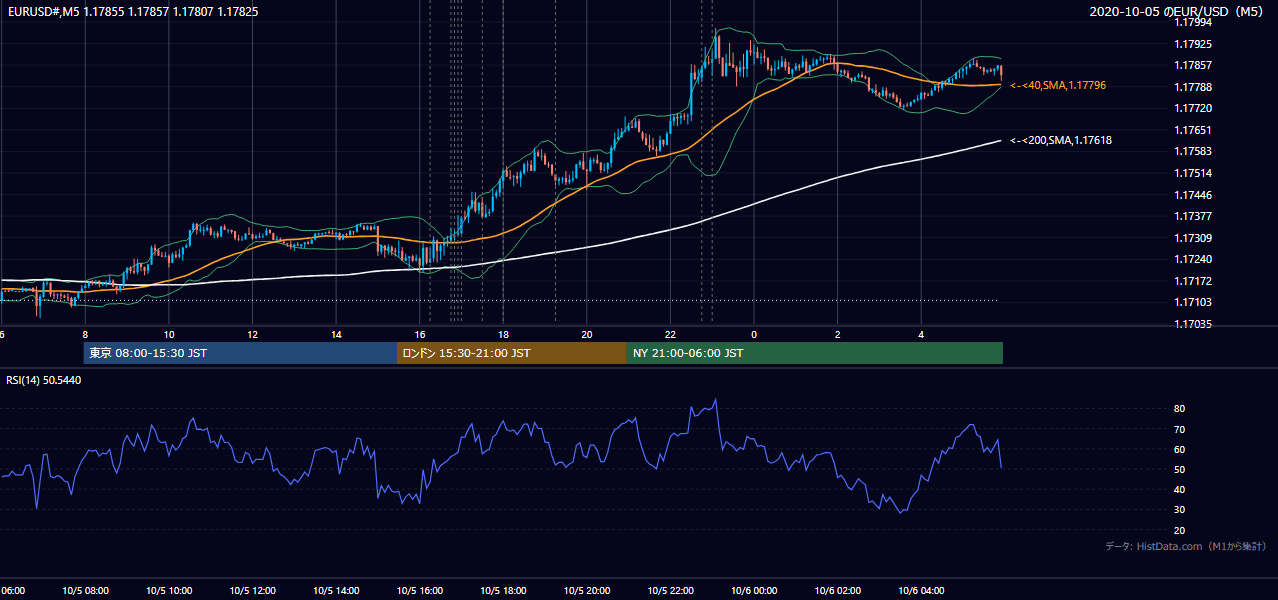The height and width of the screenshot is (600, 1278).
Task: Click price axis value 1.17720
Action: [1193, 108]
